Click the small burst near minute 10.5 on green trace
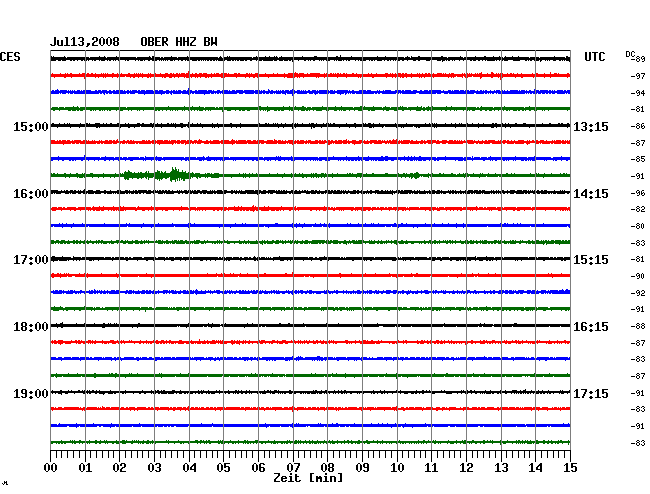This screenshot has width=650, height=494. tap(415, 175)
